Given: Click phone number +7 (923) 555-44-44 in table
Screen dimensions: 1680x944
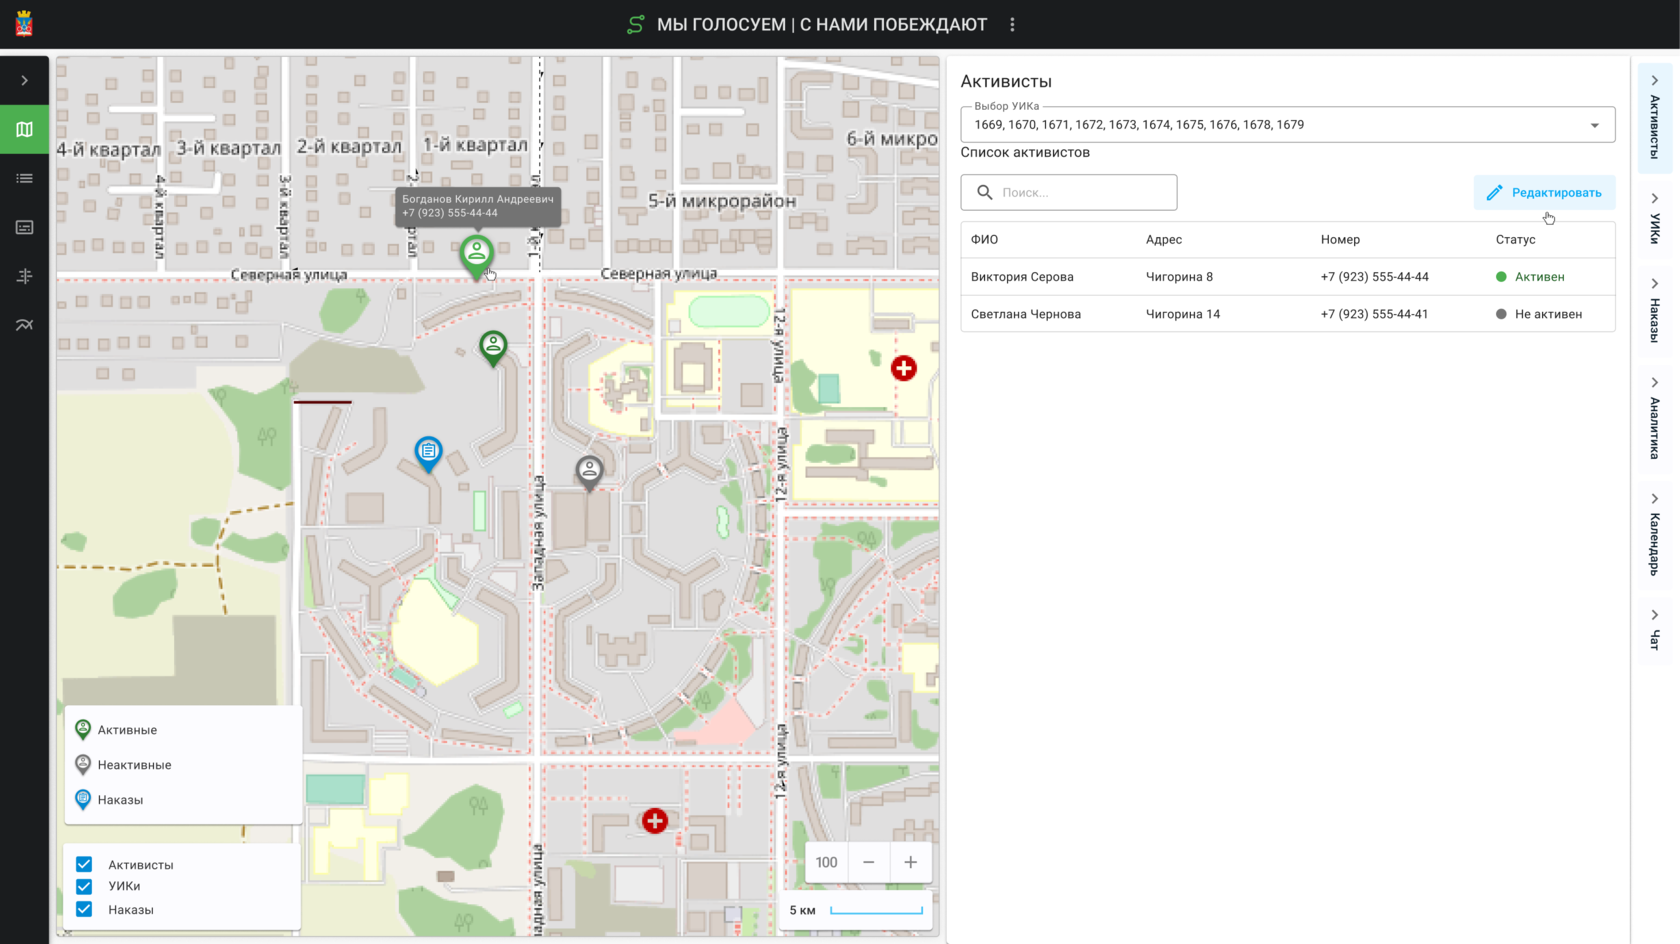Looking at the screenshot, I should [x=1375, y=277].
